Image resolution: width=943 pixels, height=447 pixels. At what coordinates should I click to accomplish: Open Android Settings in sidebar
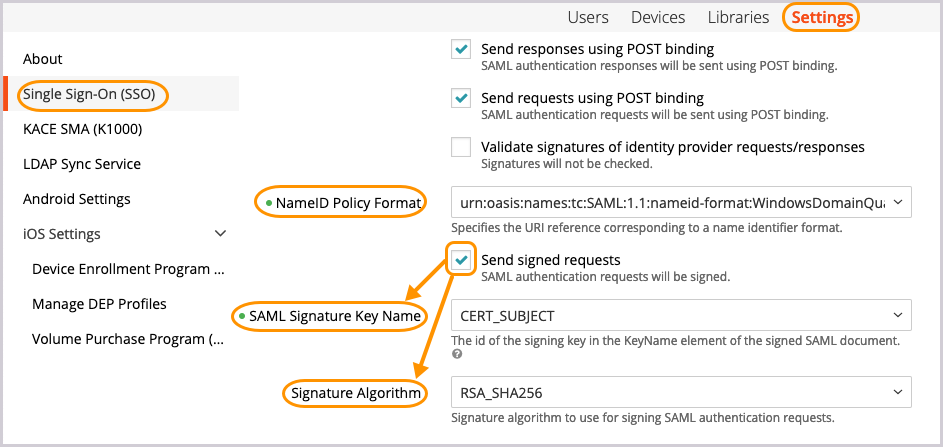click(x=77, y=199)
